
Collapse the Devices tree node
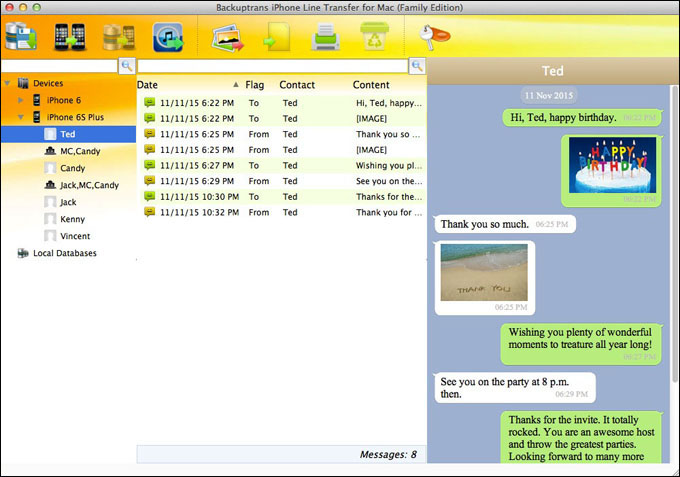coord(7,83)
